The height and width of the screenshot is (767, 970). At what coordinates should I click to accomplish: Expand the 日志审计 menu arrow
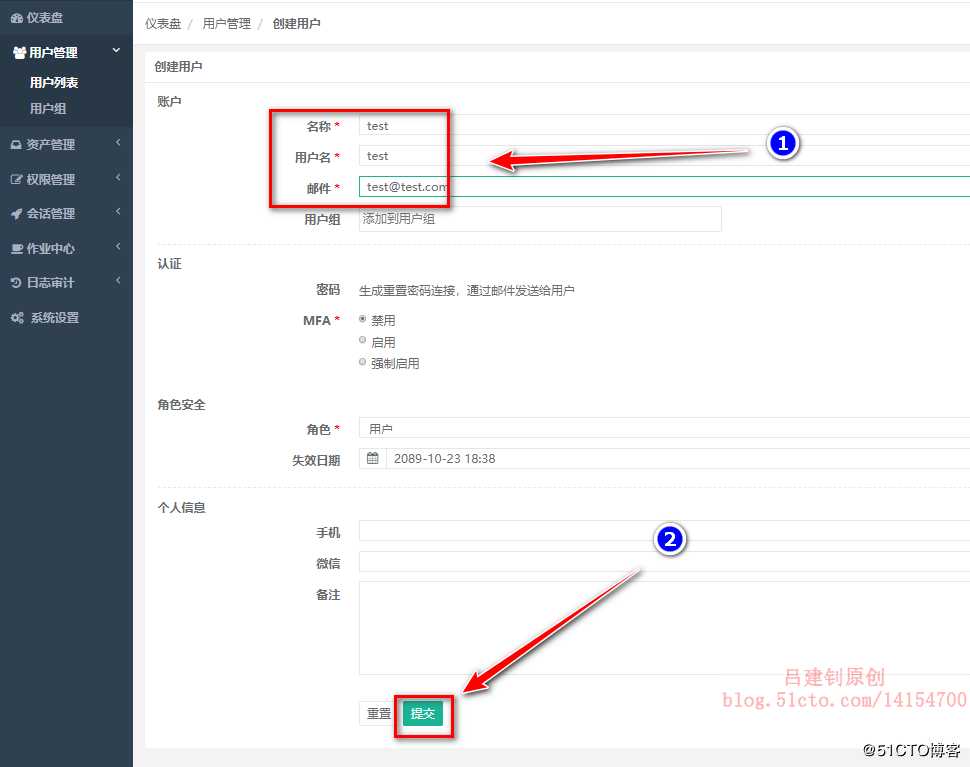pyautogui.click(x=118, y=281)
